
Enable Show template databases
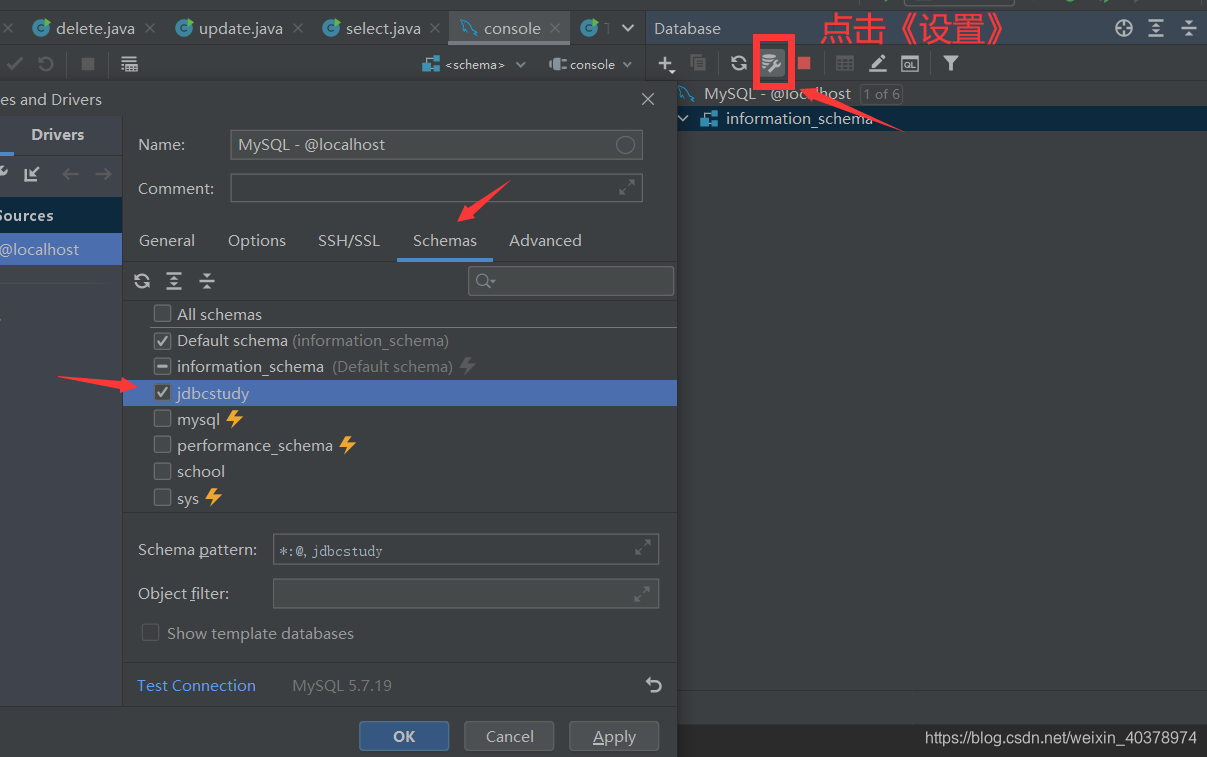pyautogui.click(x=150, y=633)
